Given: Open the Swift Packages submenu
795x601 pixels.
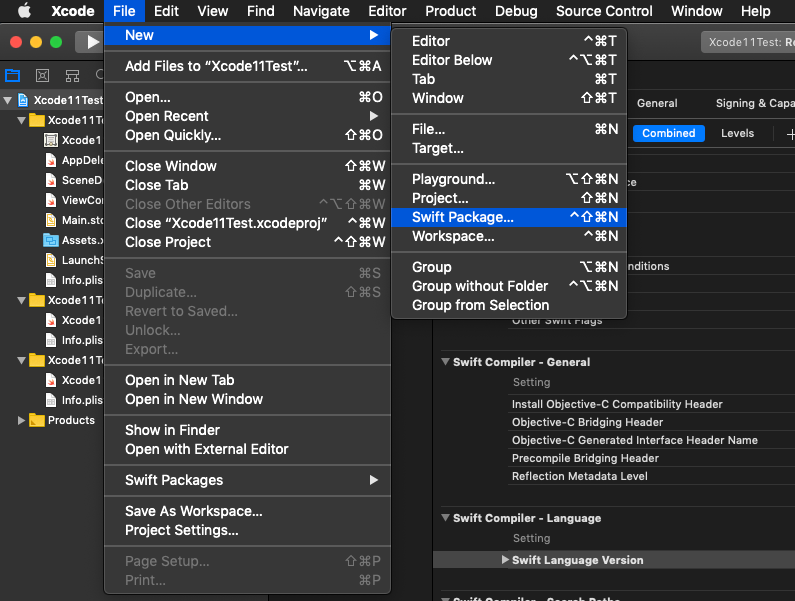Looking at the screenshot, I should pyautogui.click(x=247, y=480).
